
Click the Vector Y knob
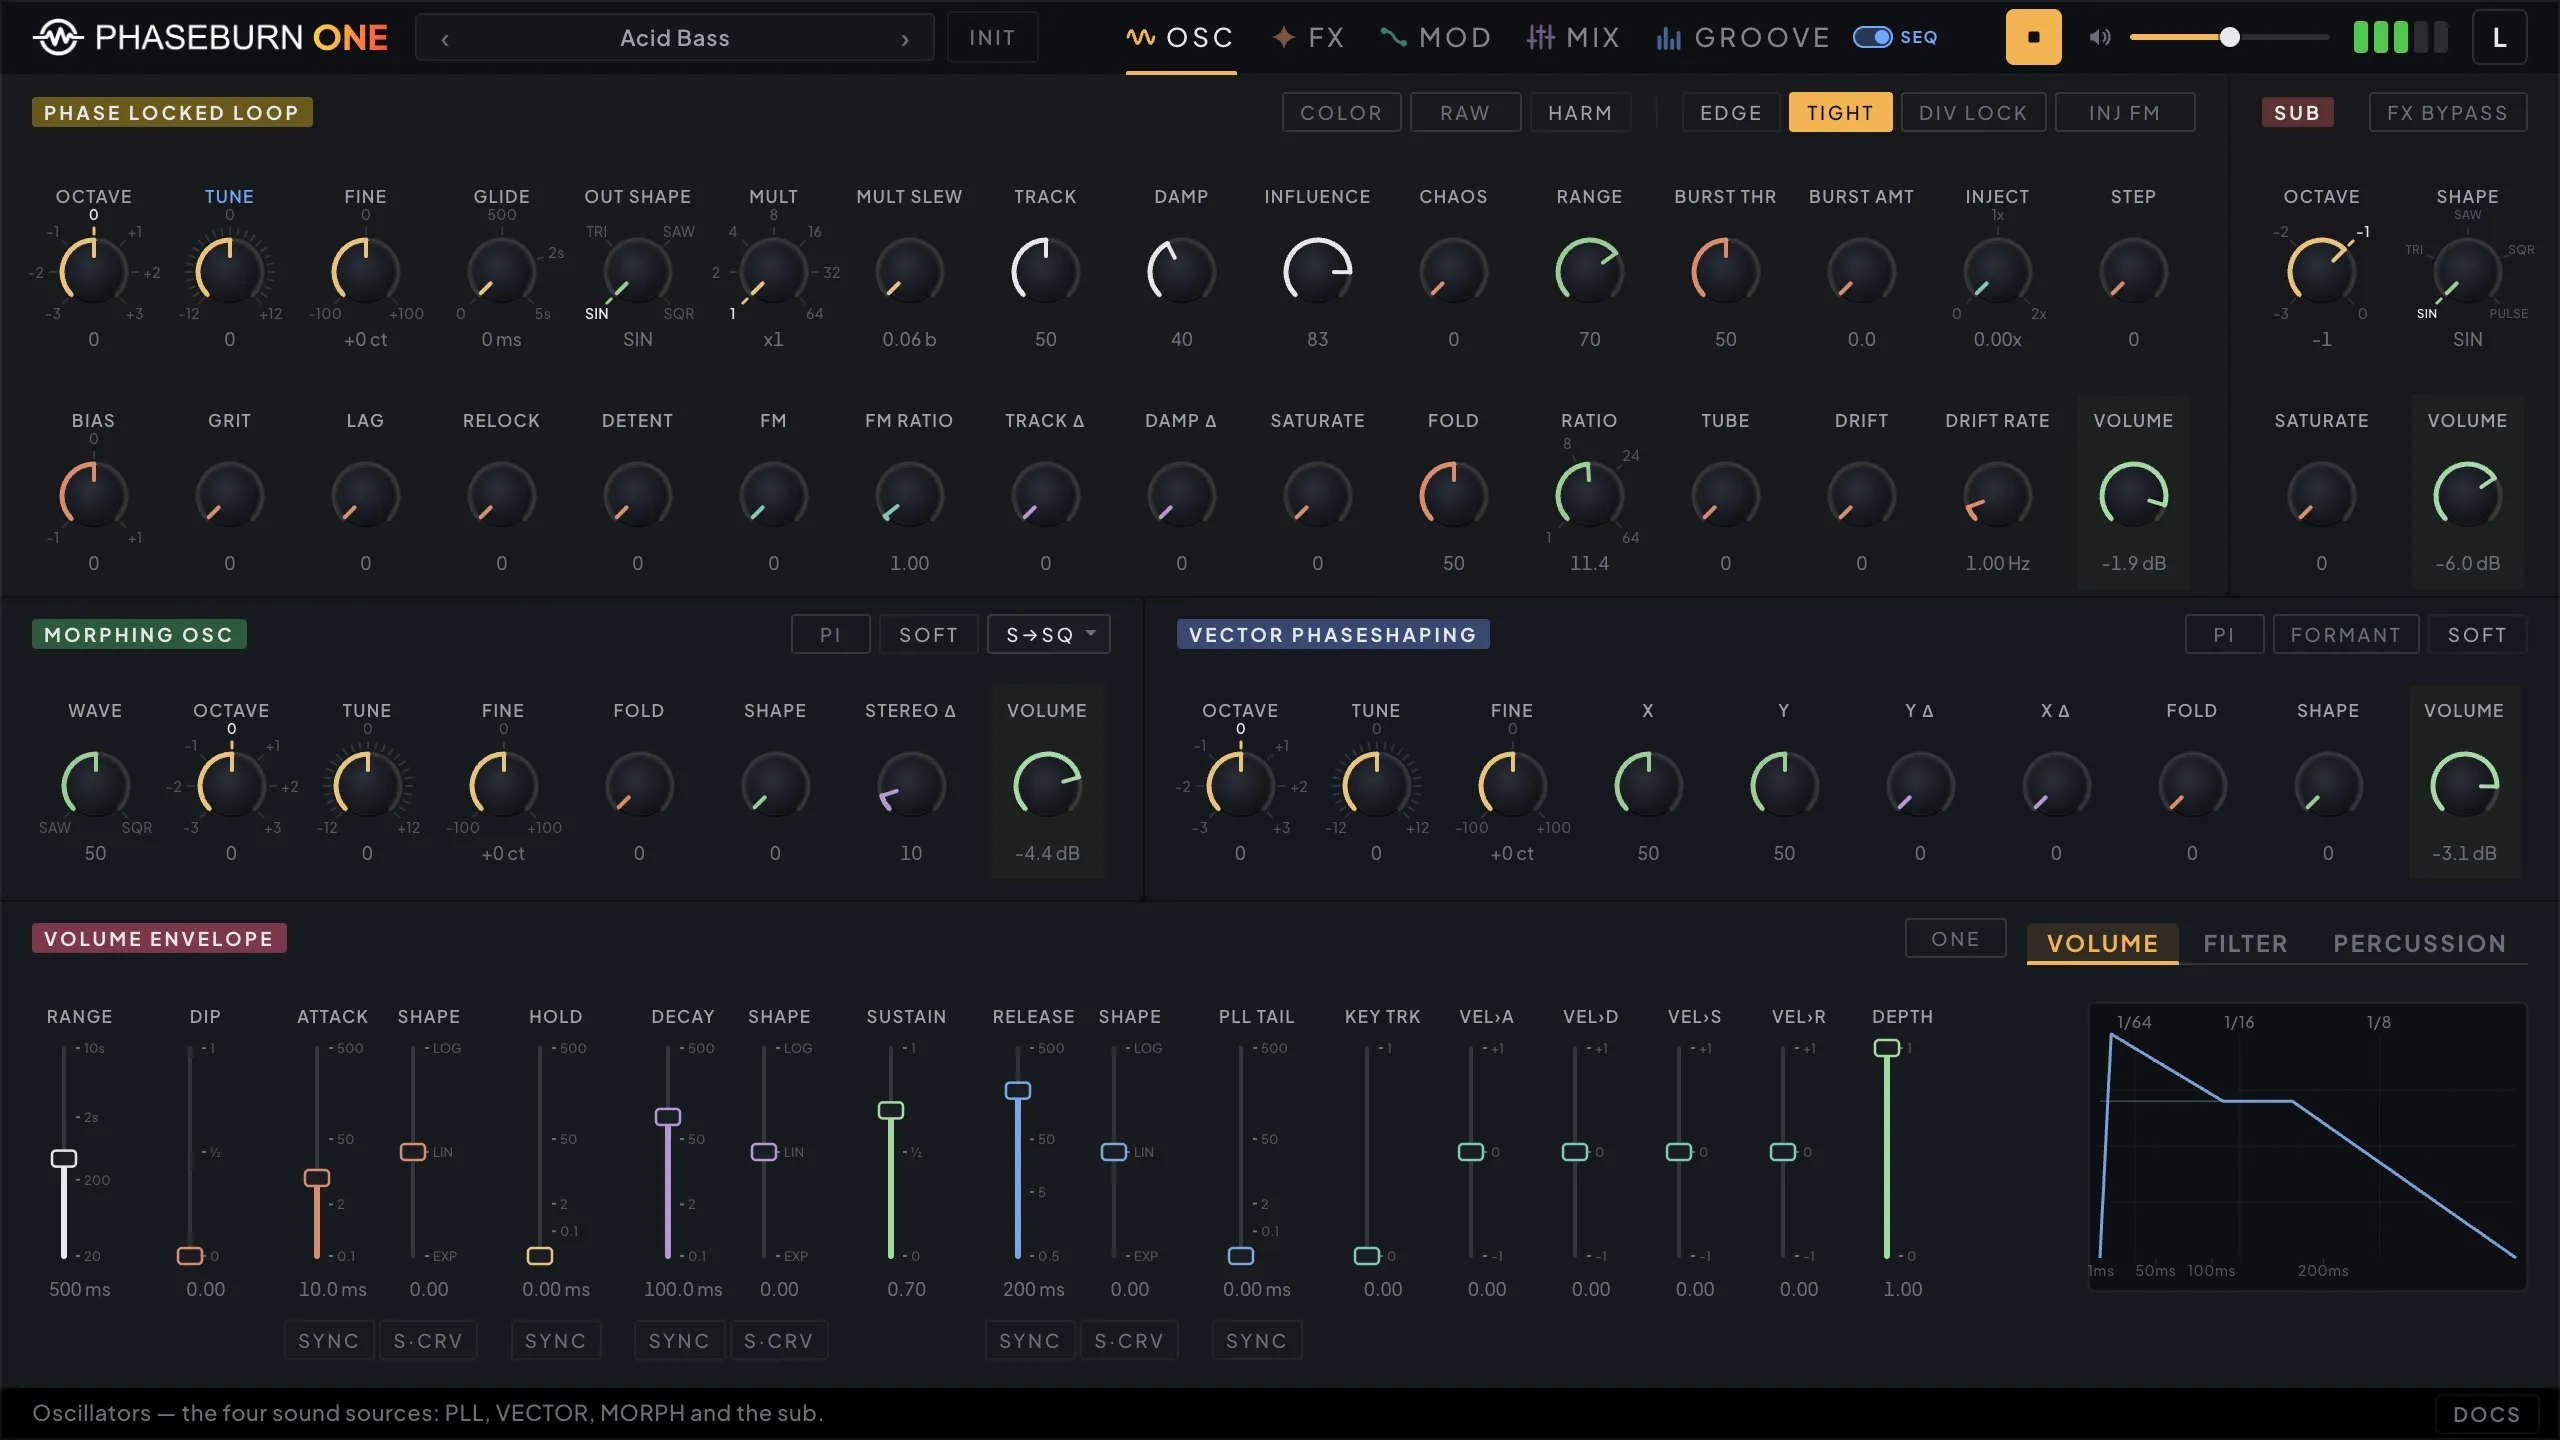coord(1784,785)
